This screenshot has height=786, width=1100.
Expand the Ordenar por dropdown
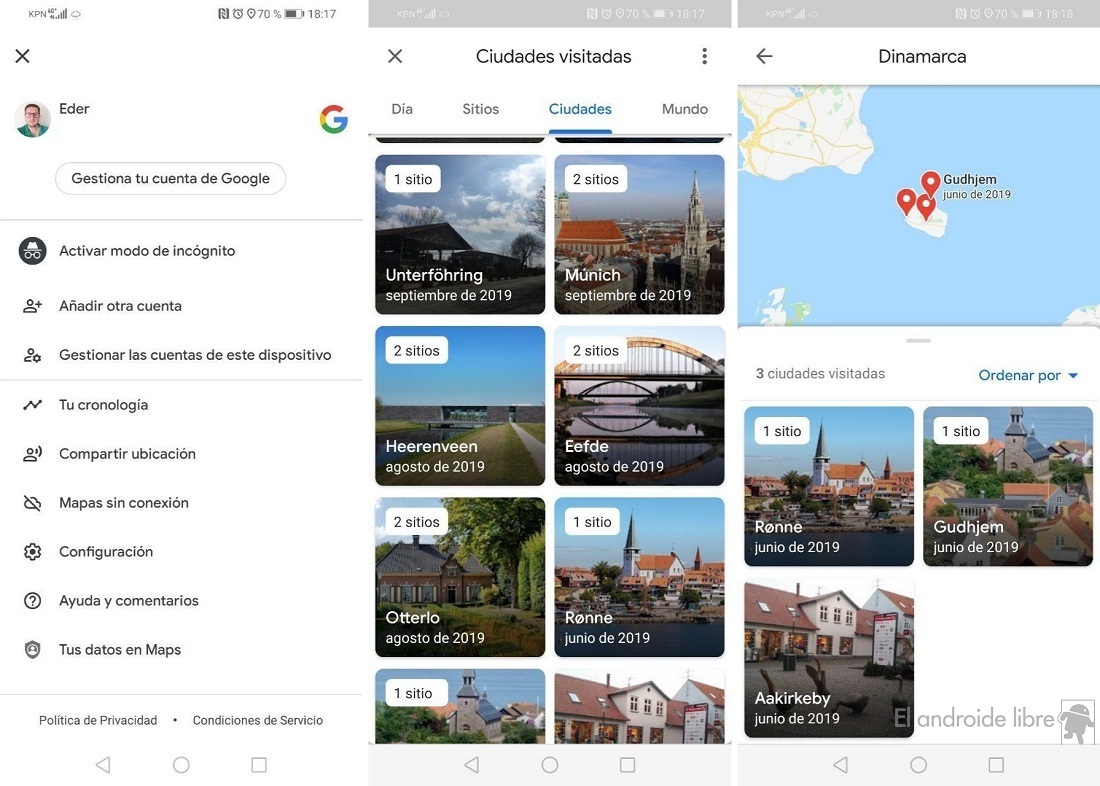coord(1028,375)
